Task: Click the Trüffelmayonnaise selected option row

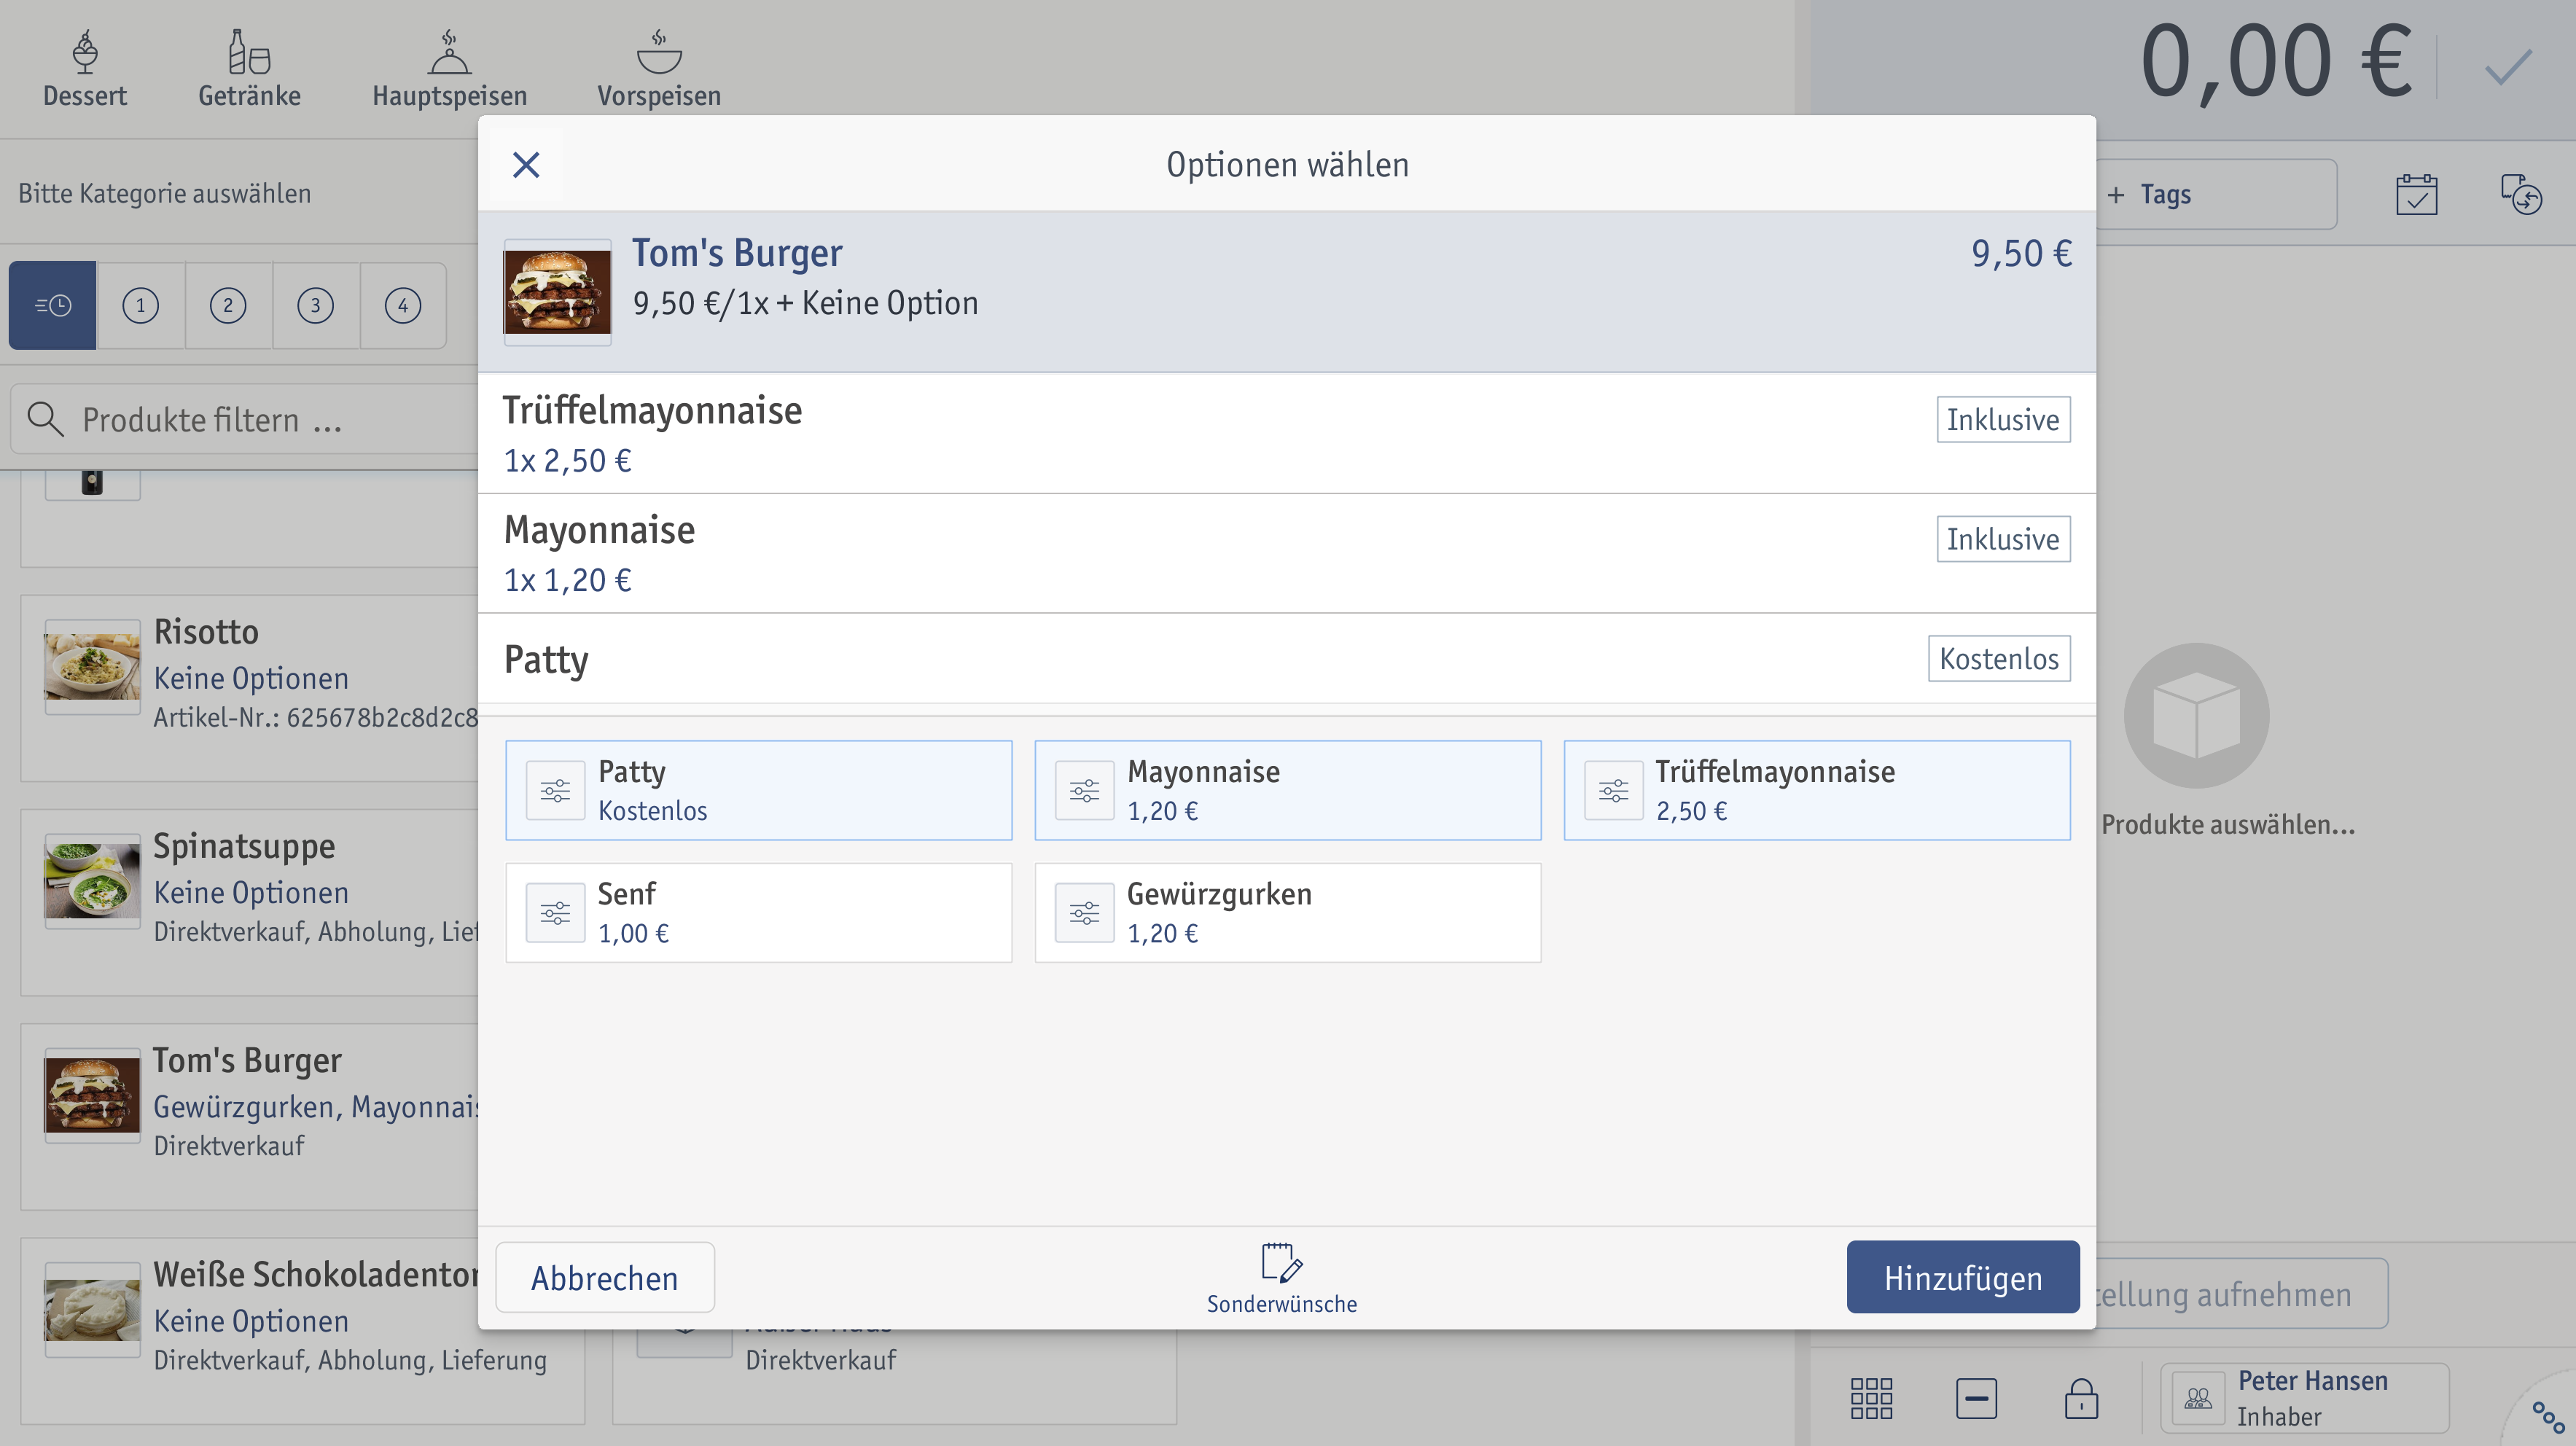Action: (1287, 433)
